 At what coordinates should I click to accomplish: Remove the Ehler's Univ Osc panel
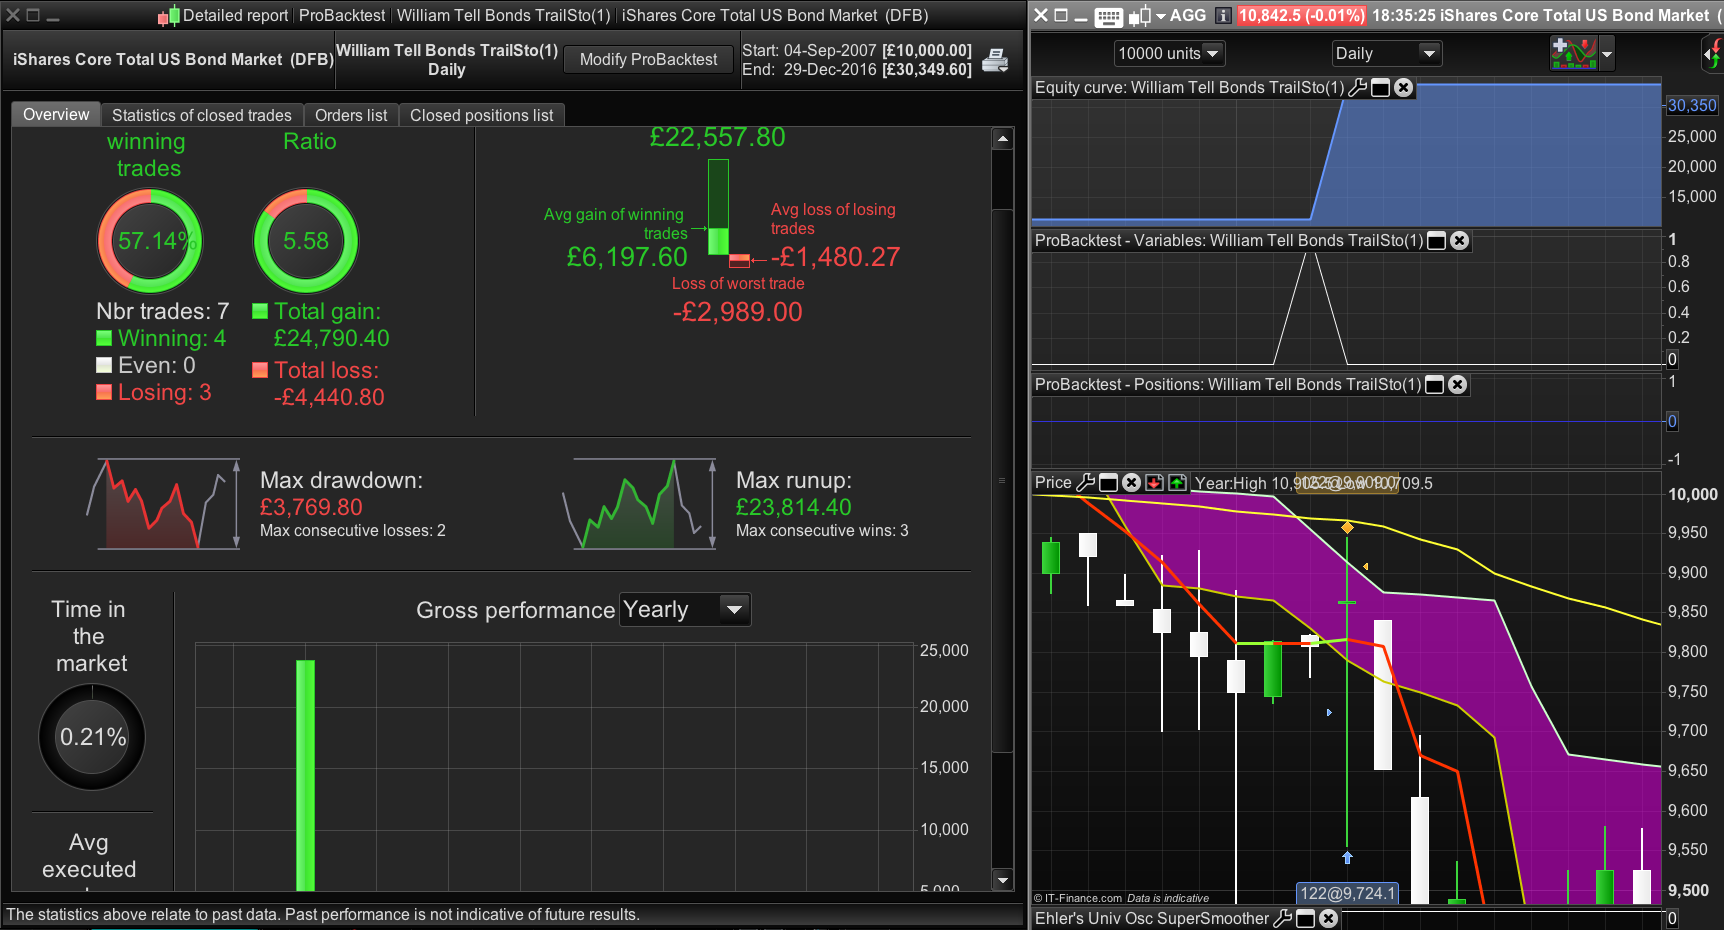[x=1328, y=919]
